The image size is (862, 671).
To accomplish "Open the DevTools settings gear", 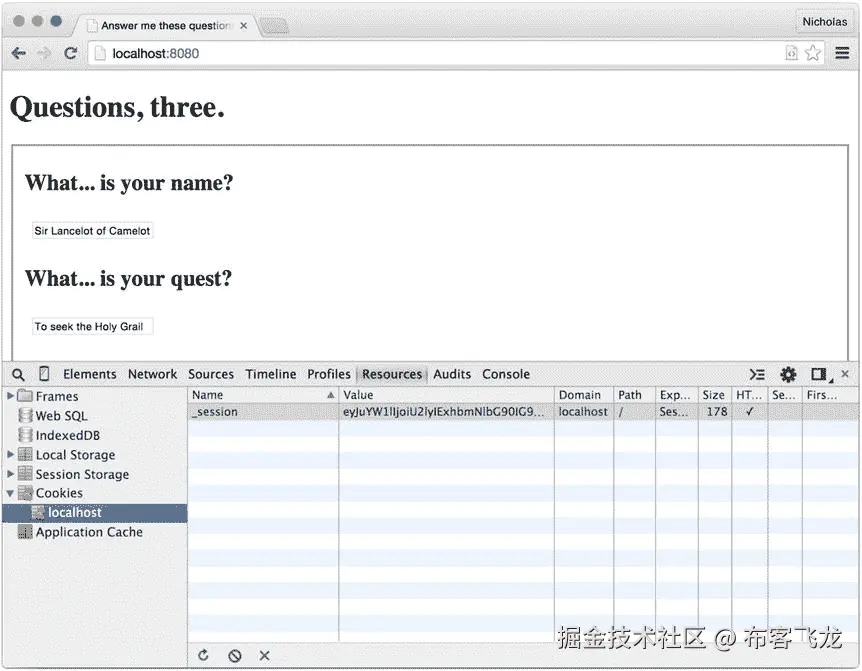I will (788, 373).
